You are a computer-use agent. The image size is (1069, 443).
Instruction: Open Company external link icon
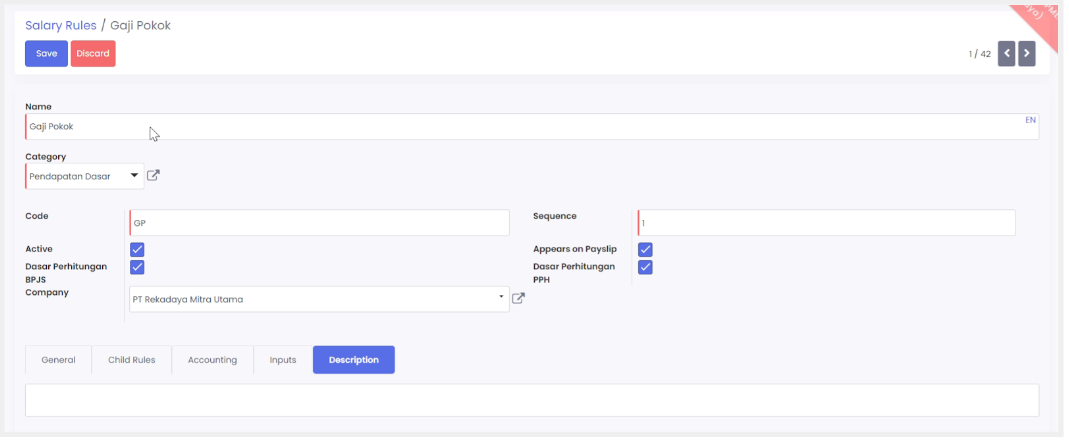click(518, 298)
